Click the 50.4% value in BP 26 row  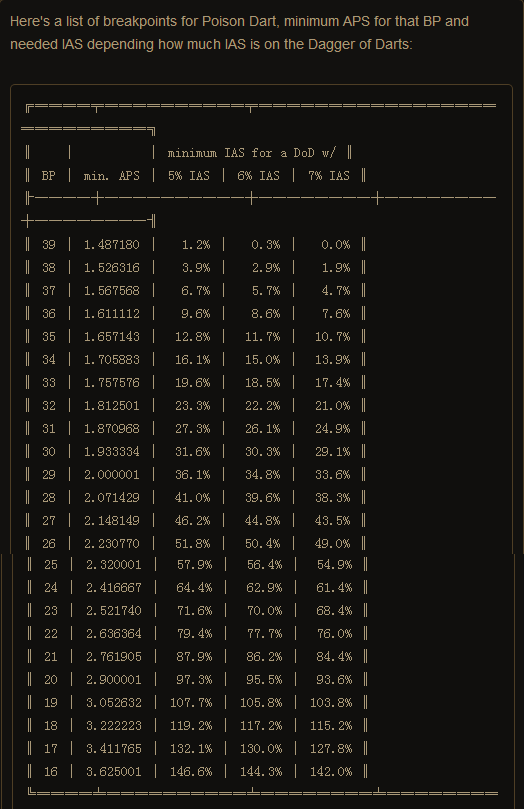click(x=262, y=544)
